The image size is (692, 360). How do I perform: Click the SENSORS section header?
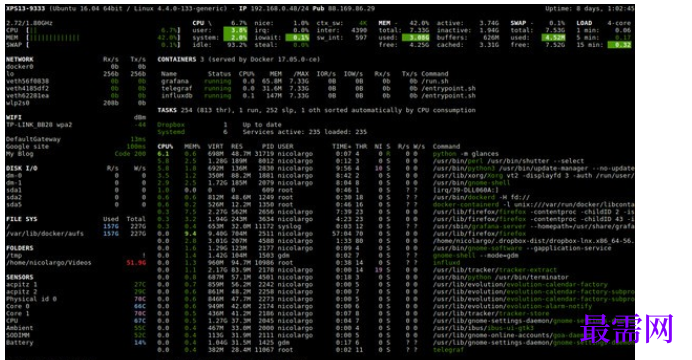click(19, 277)
